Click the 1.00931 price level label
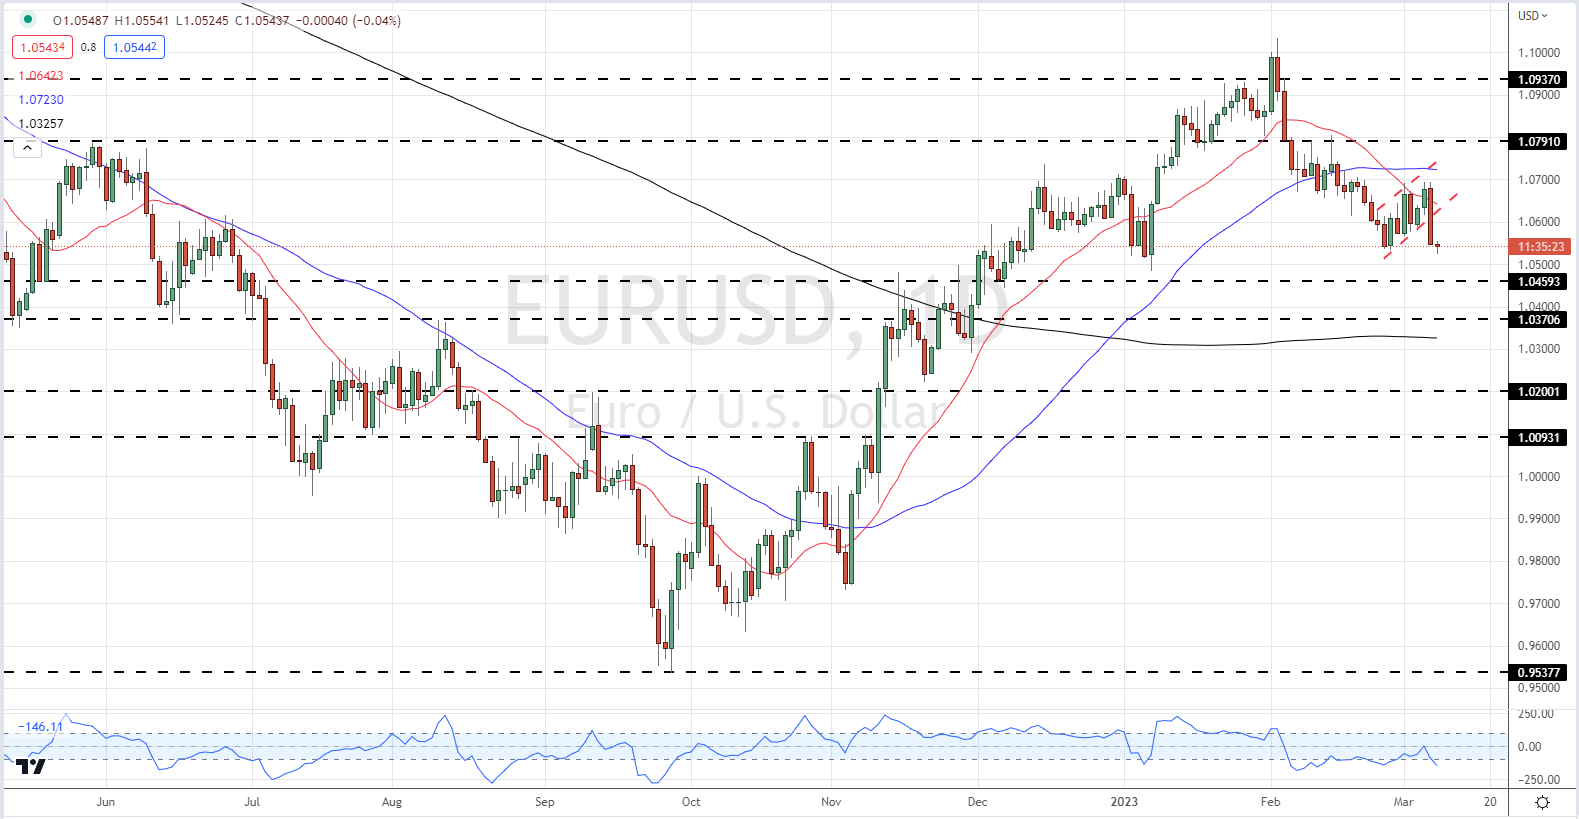This screenshot has height=819, width=1579. click(1539, 438)
